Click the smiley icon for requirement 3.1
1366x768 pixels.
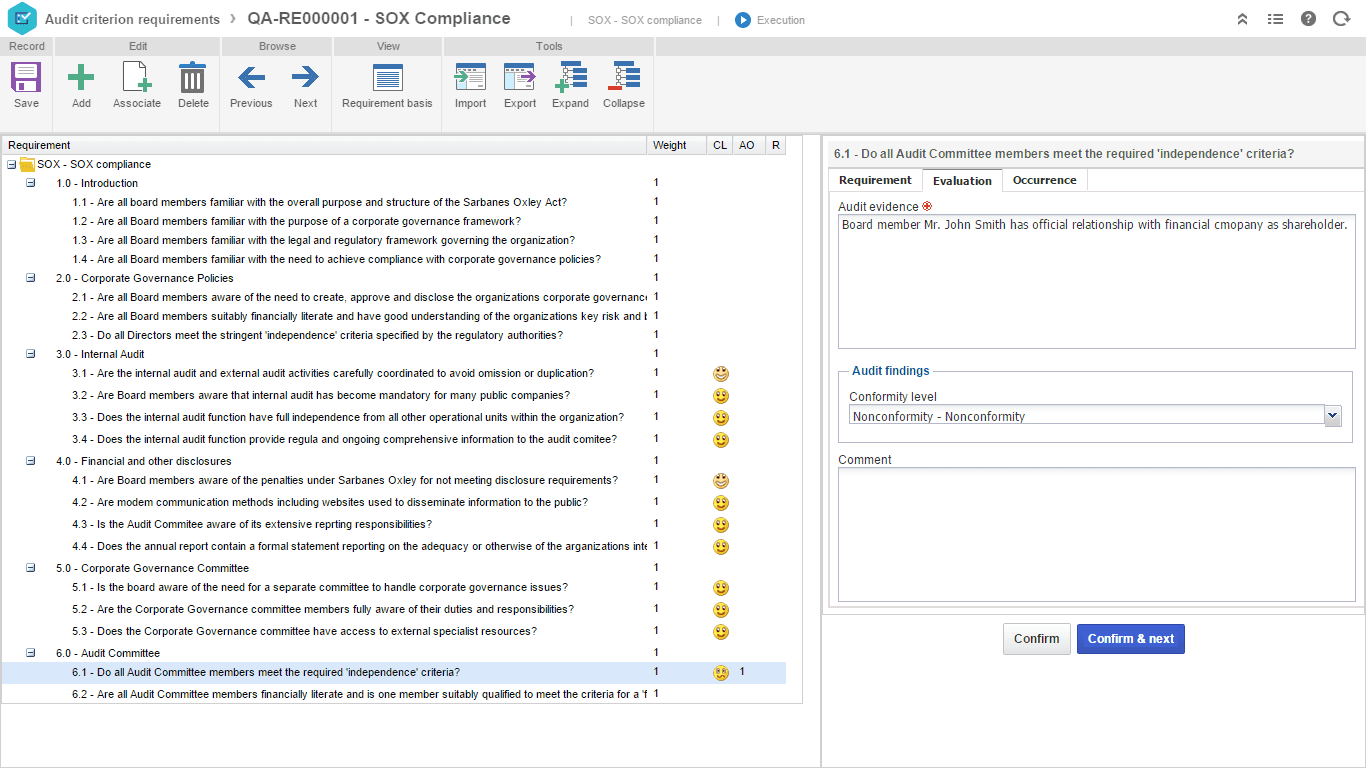pyautogui.click(x=721, y=374)
